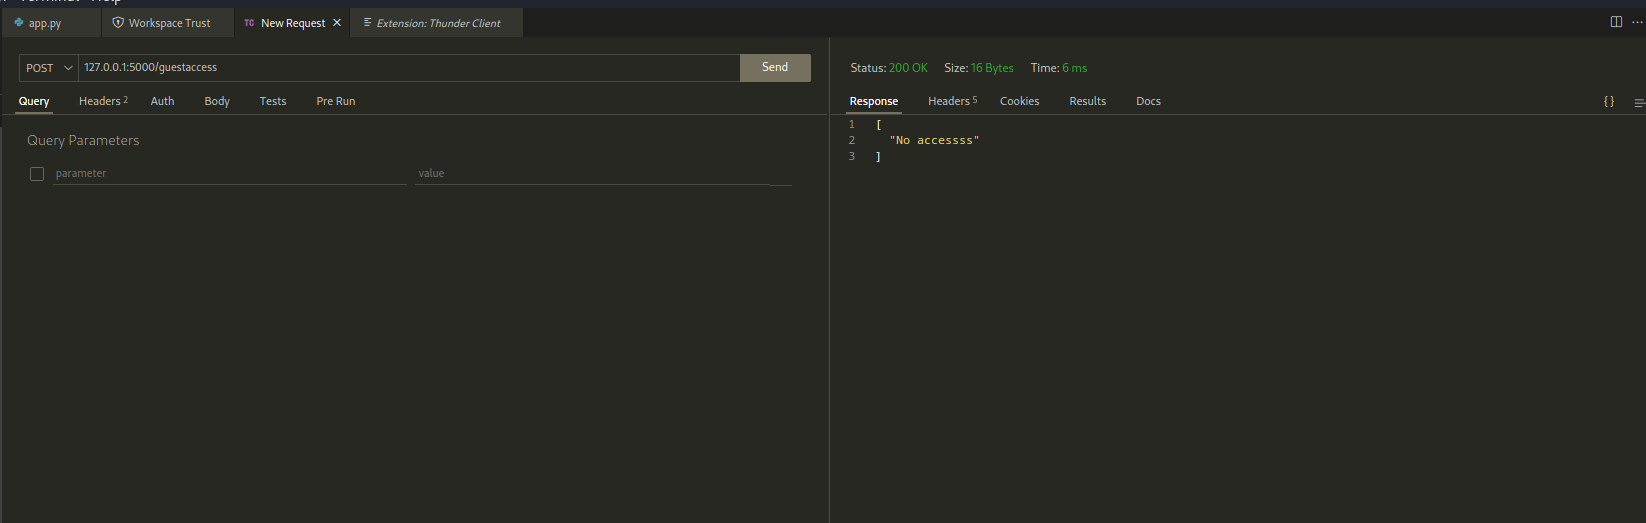Open the request Headers tab
This screenshot has height=523, width=1646.
point(103,101)
